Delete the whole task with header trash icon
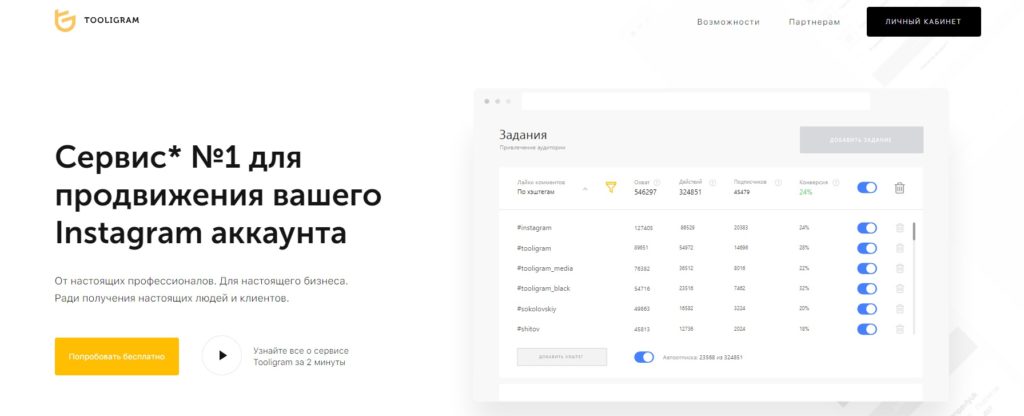The image size is (1024, 416). (x=899, y=187)
